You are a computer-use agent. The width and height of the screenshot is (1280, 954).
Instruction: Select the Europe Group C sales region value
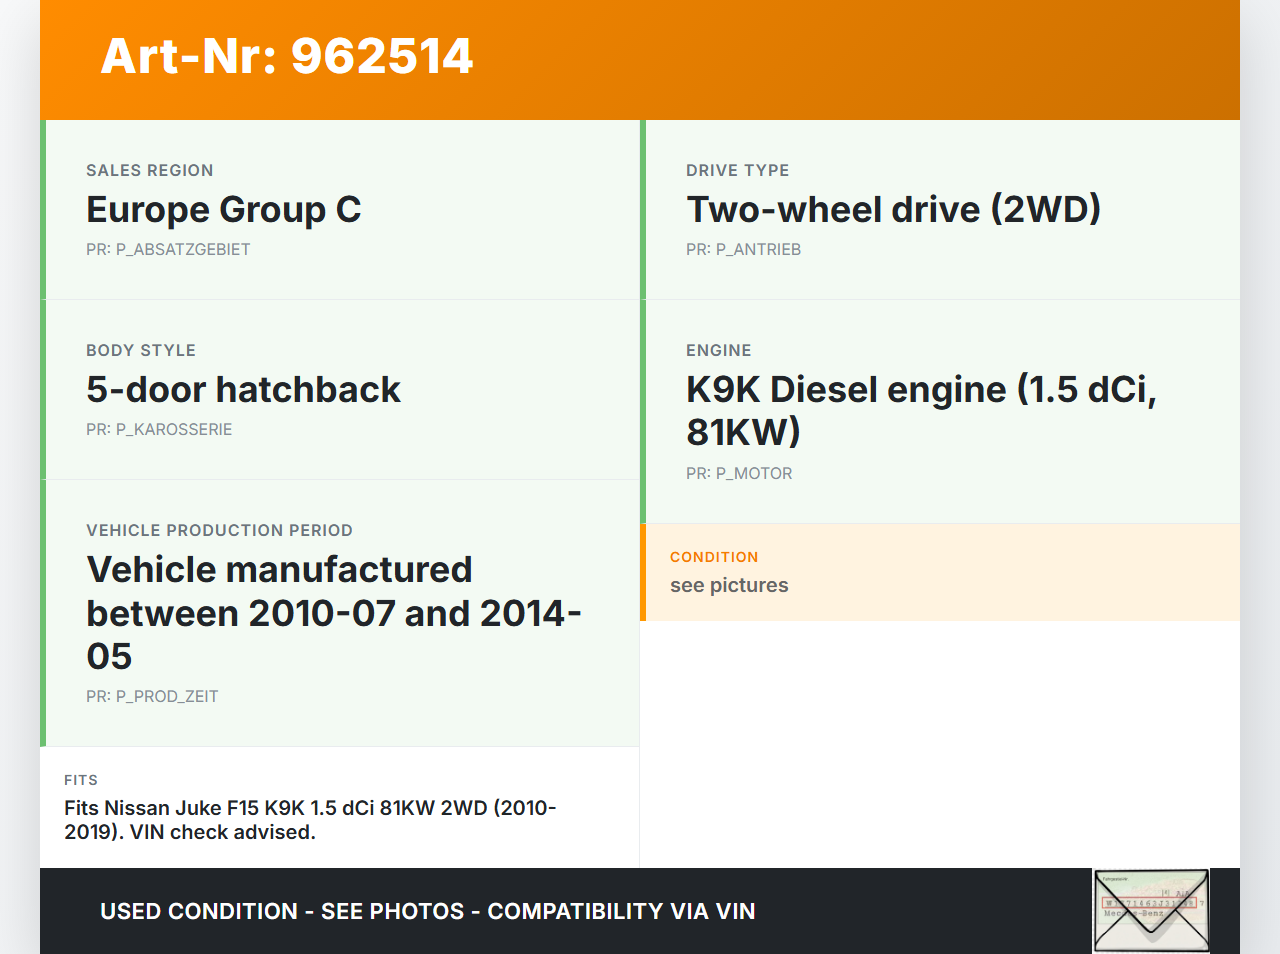(x=223, y=210)
